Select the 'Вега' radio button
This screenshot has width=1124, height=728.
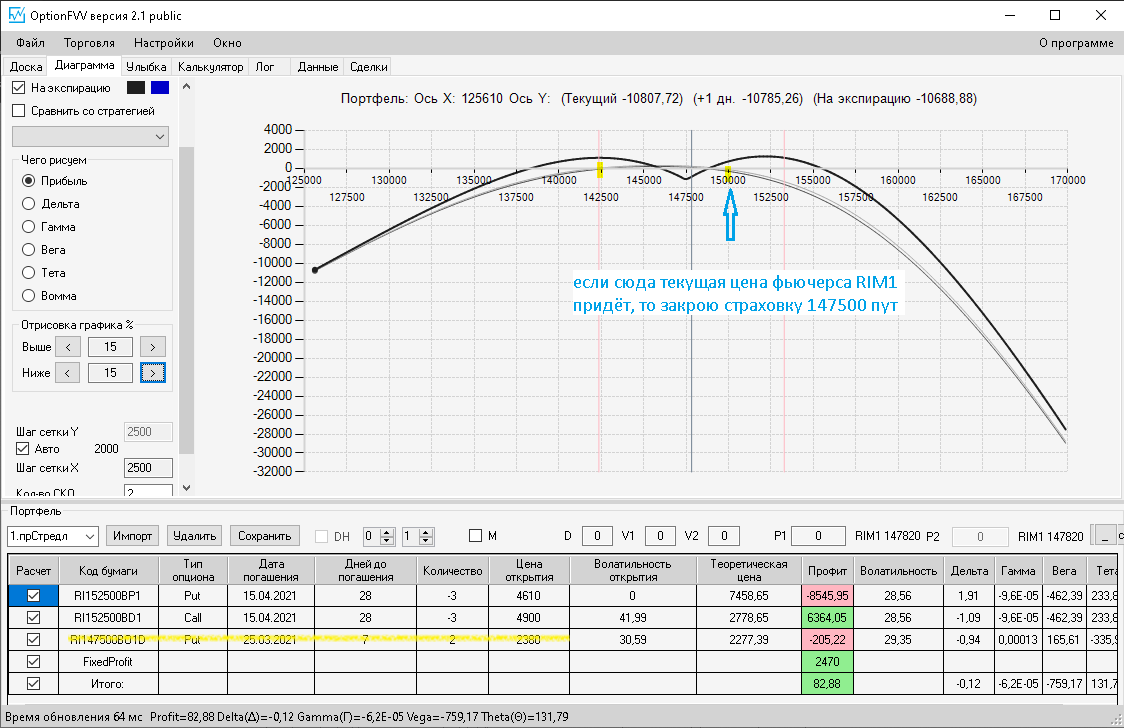[x=29, y=250]
